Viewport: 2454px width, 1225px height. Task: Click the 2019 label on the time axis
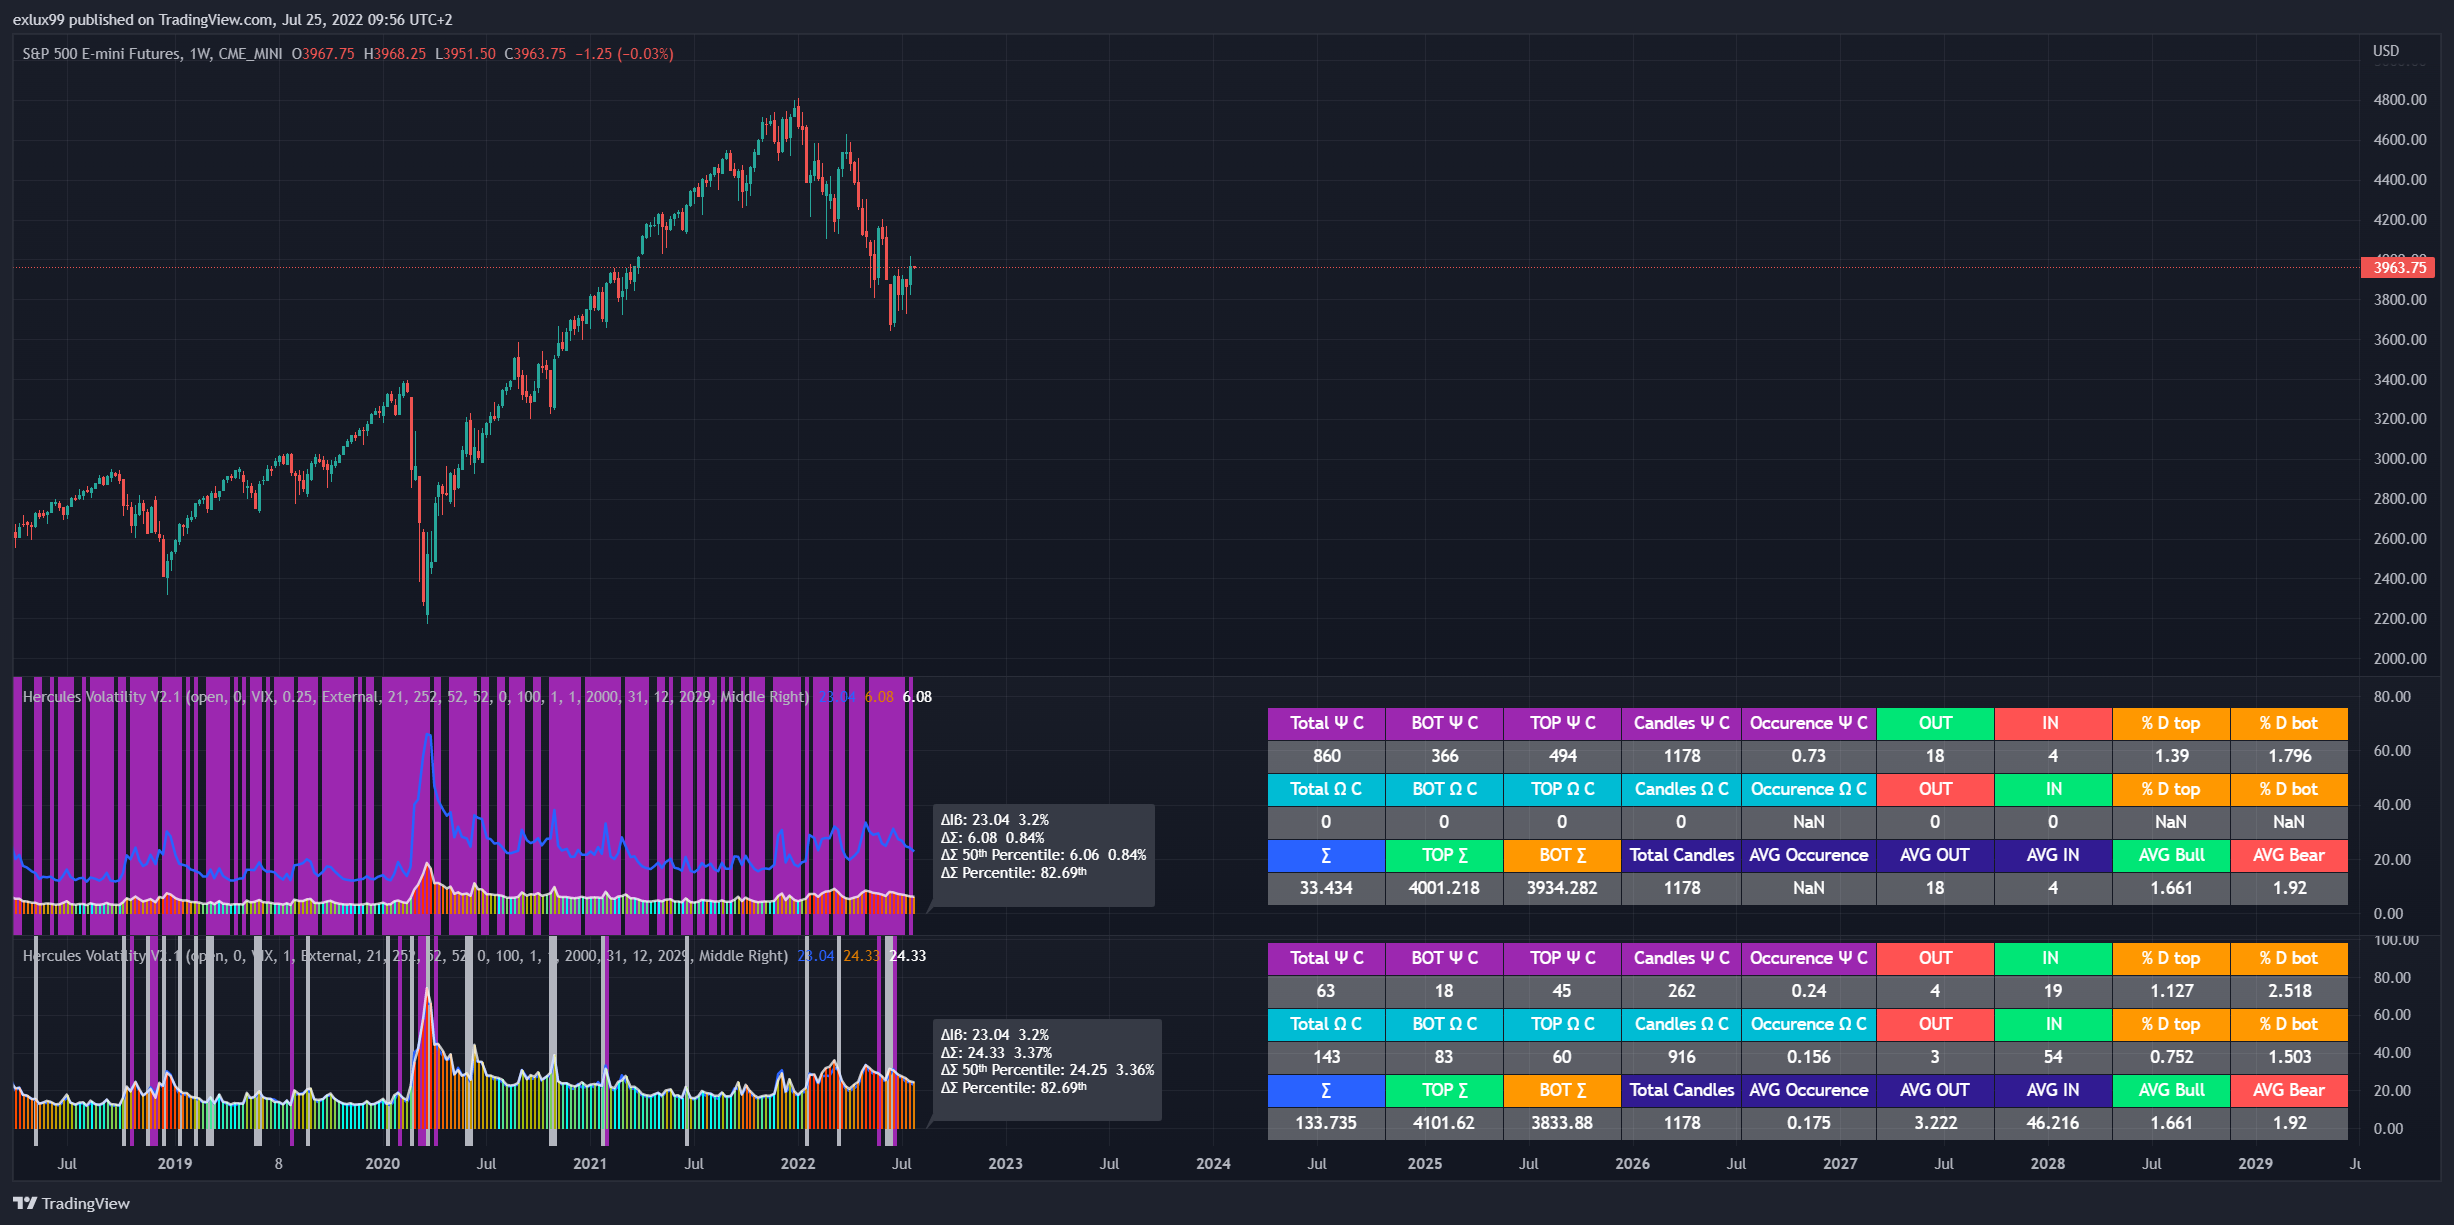pyautogui.click(x=175, y=1163)
